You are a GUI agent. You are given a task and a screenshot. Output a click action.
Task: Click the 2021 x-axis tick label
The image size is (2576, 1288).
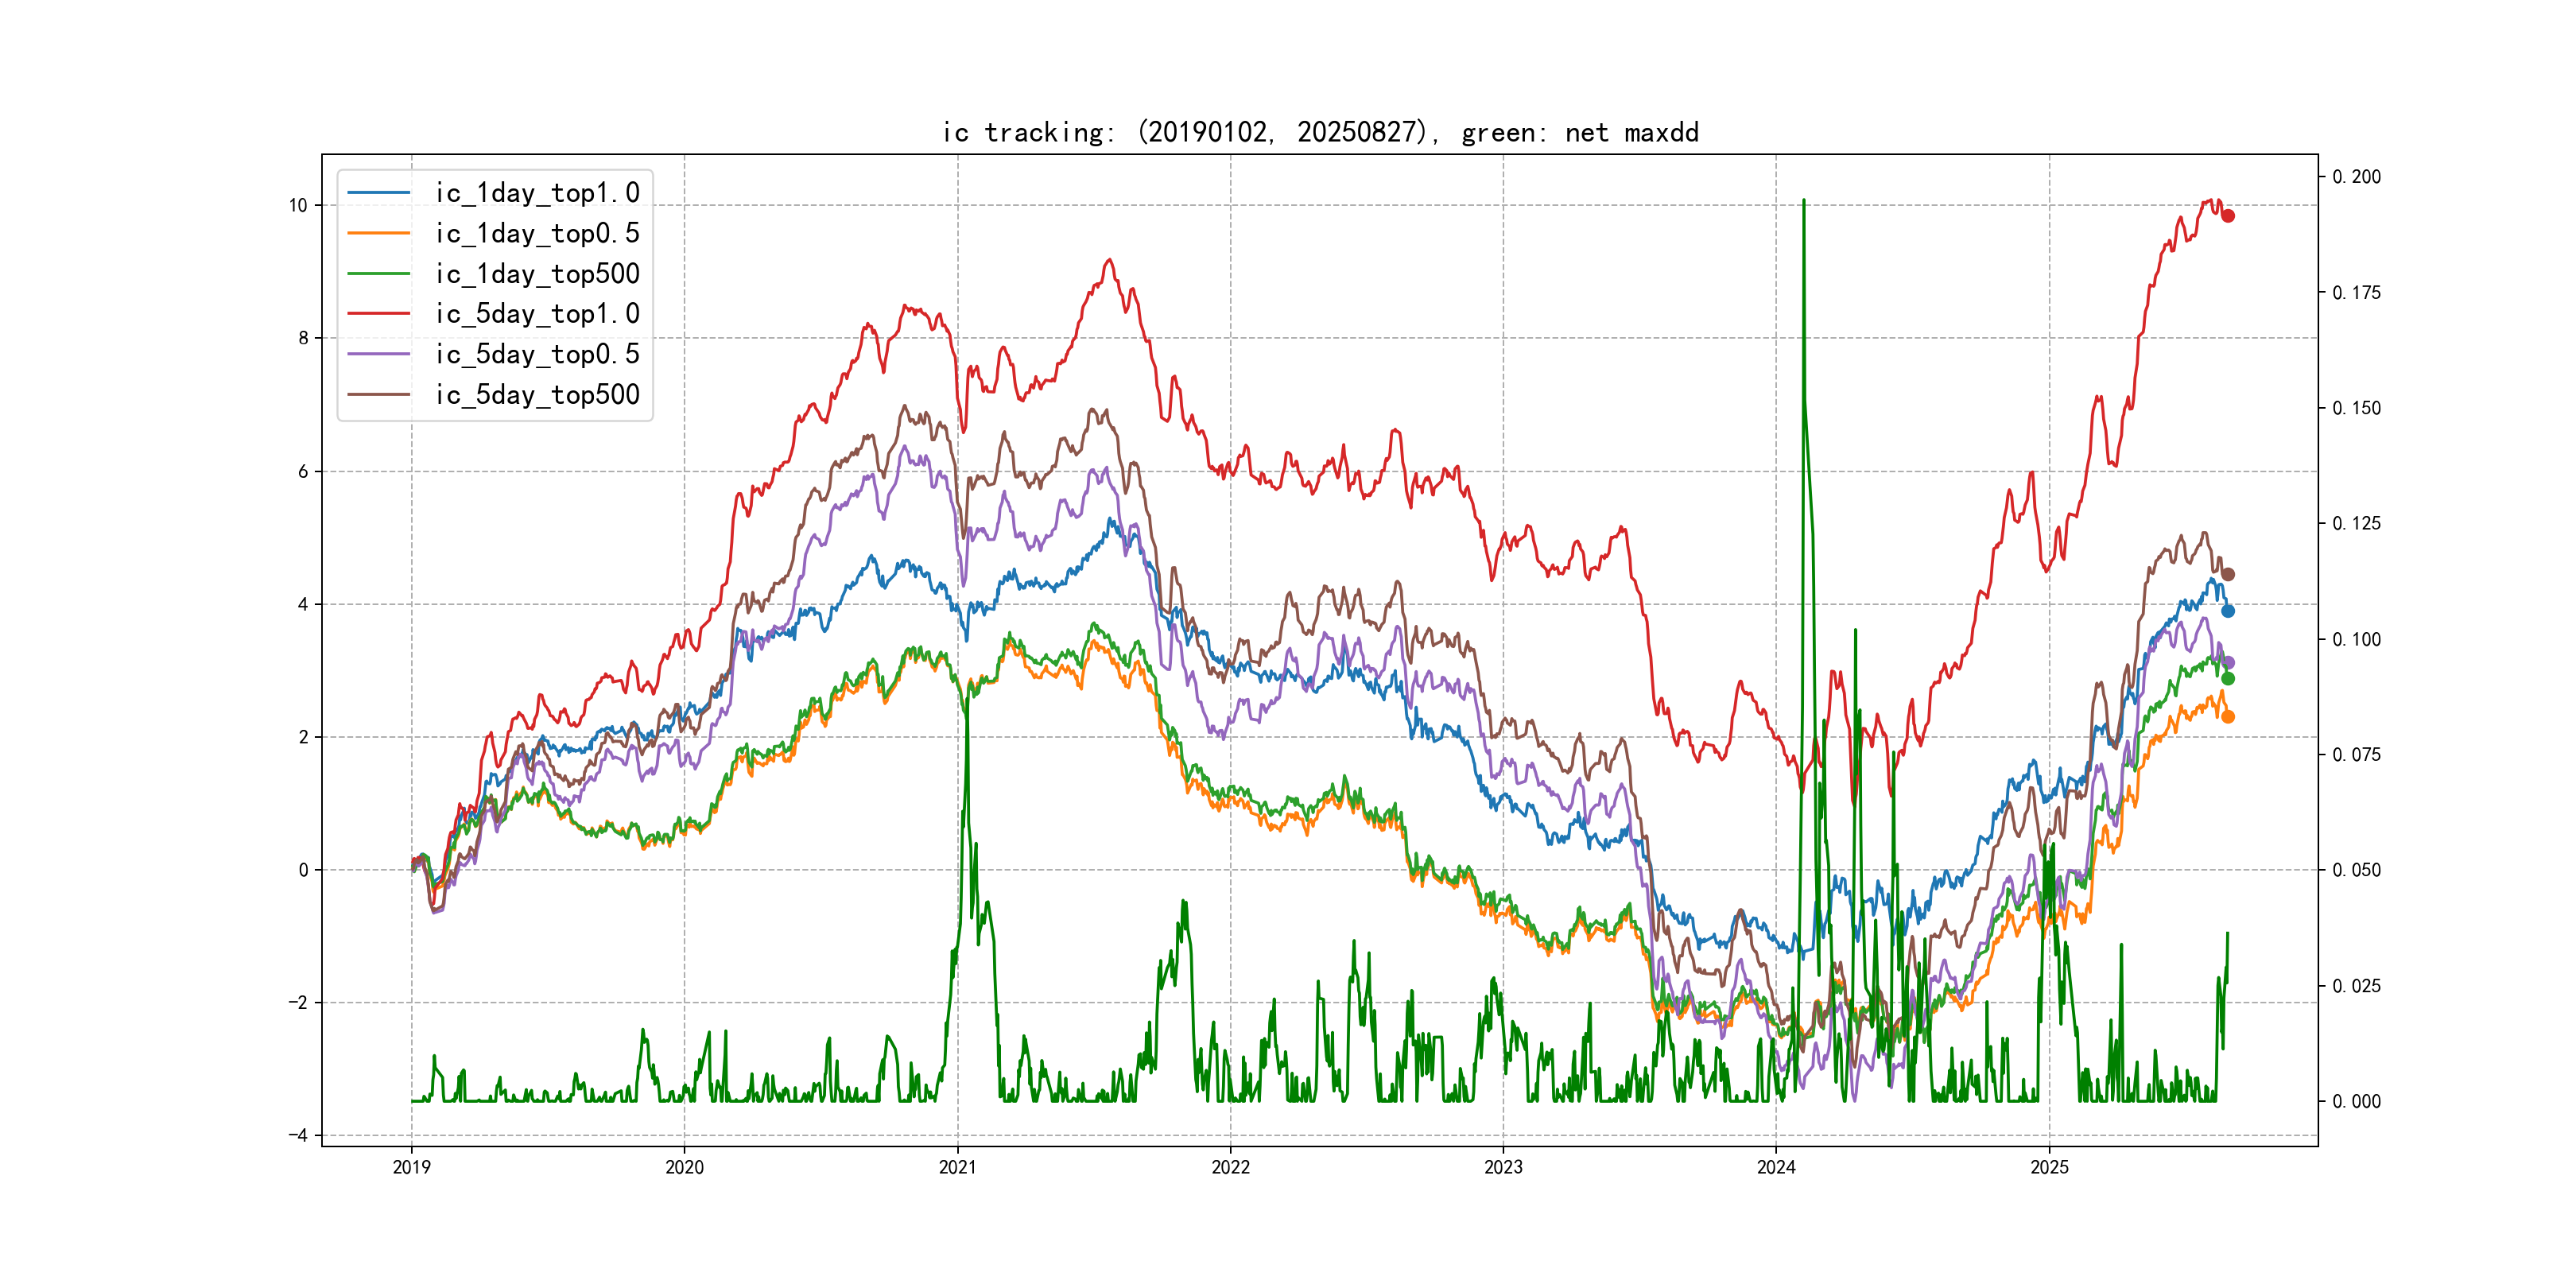(x=957, y=1167)
